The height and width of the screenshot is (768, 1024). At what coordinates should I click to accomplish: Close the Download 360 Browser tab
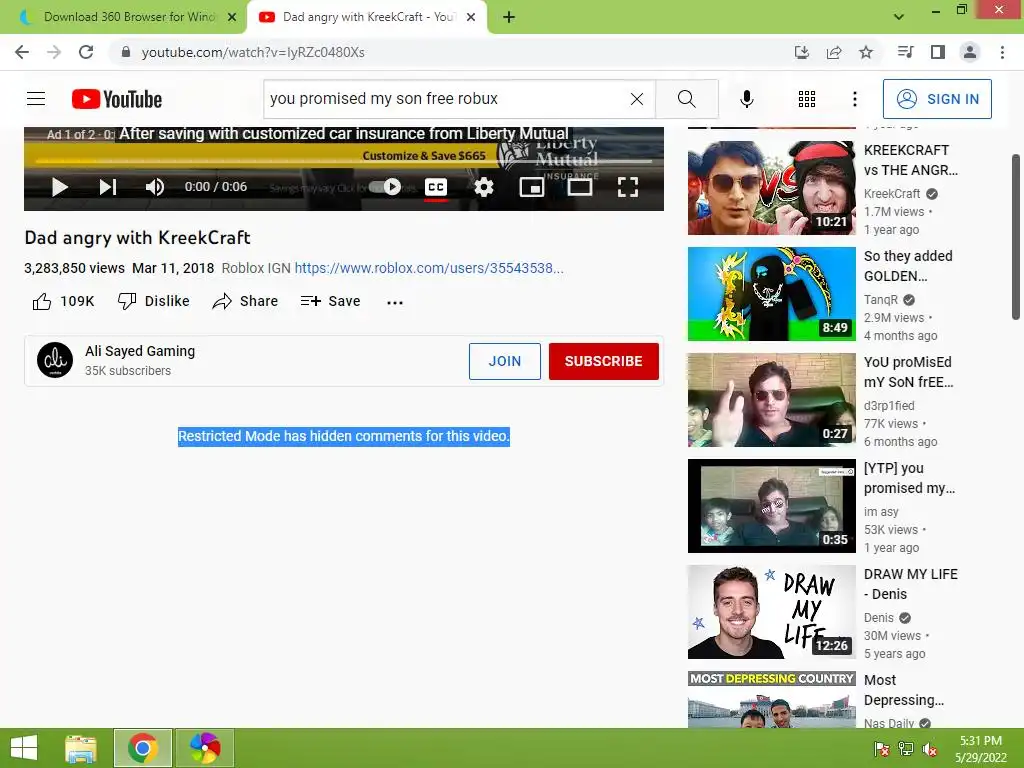[232, 17]
